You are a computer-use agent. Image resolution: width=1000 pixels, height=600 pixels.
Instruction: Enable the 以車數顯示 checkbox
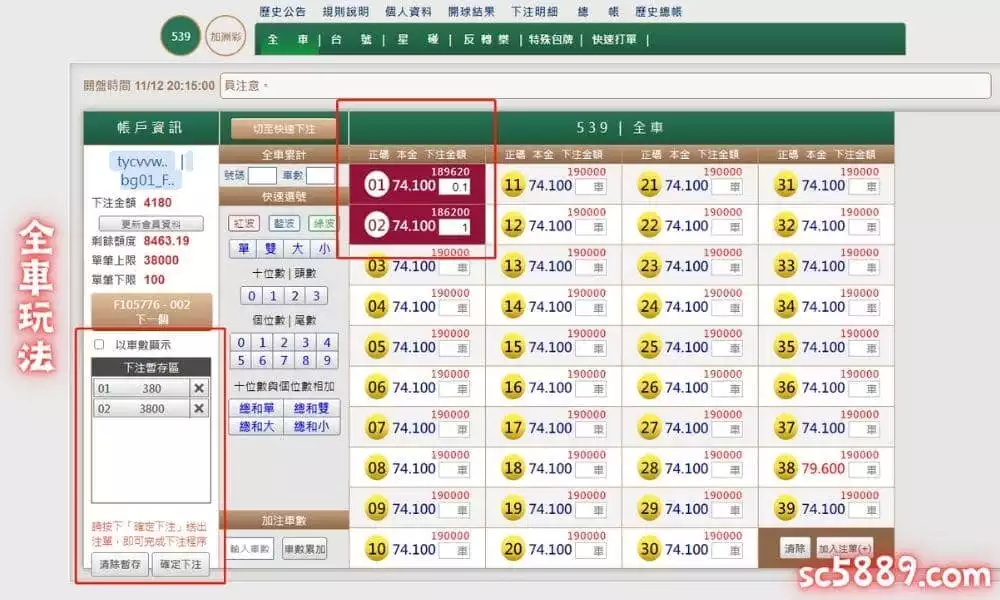point(99,344)
